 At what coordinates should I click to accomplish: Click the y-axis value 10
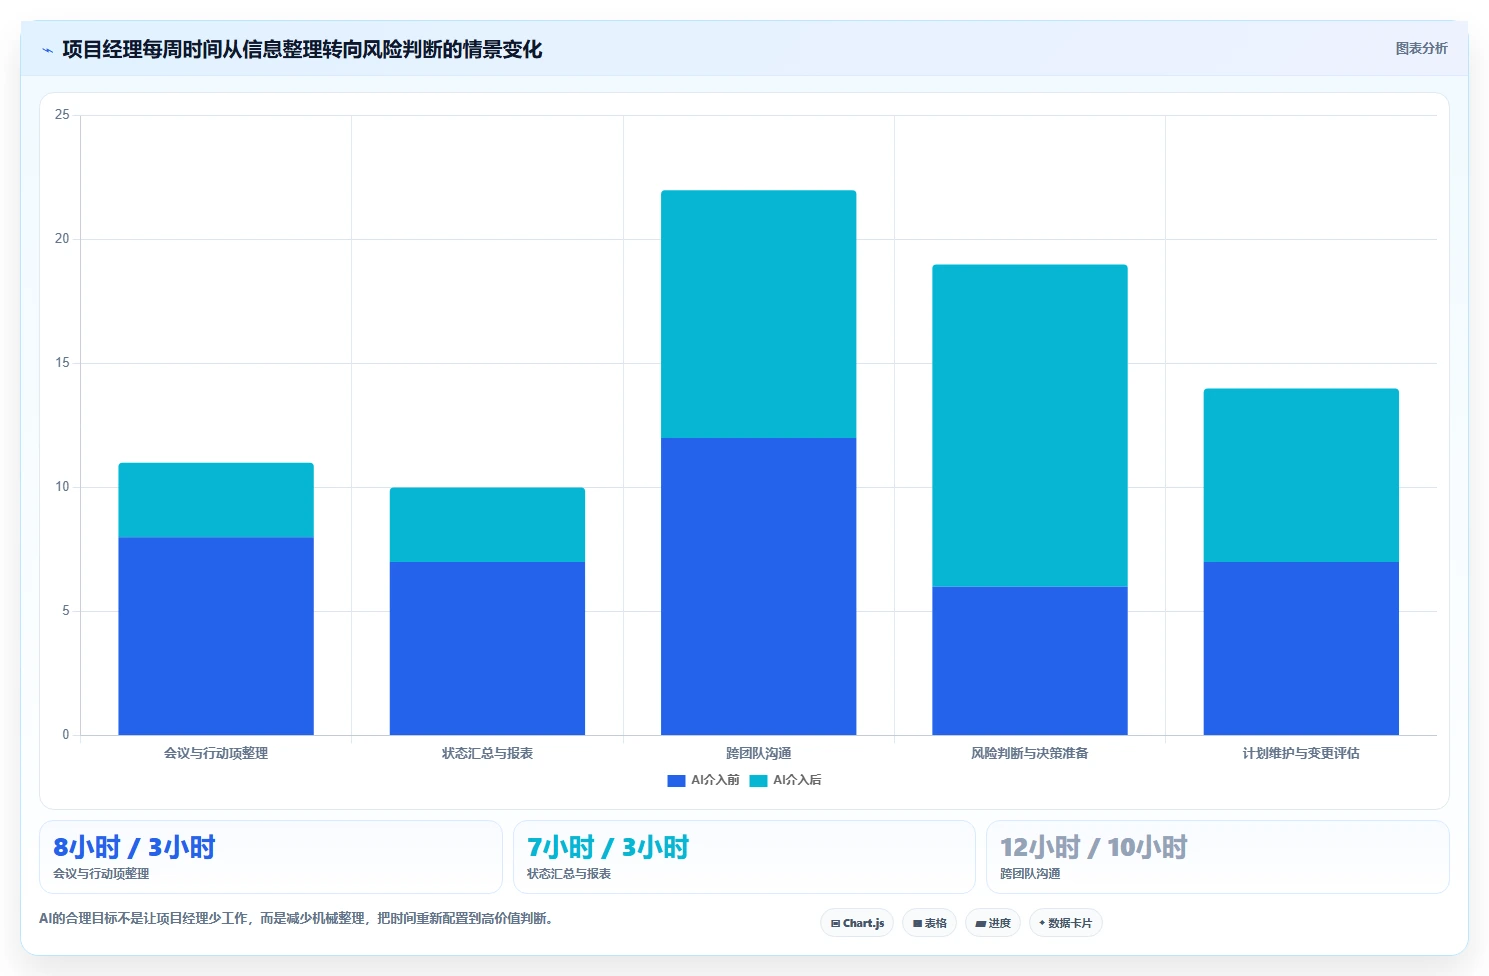(62, 487)
